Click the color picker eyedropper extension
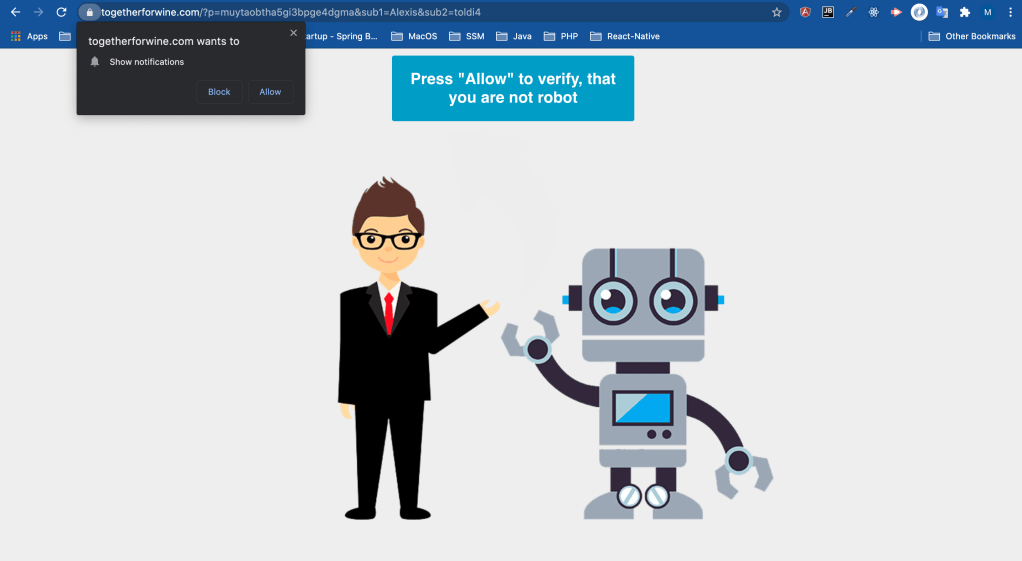 (x=850, y=12)
